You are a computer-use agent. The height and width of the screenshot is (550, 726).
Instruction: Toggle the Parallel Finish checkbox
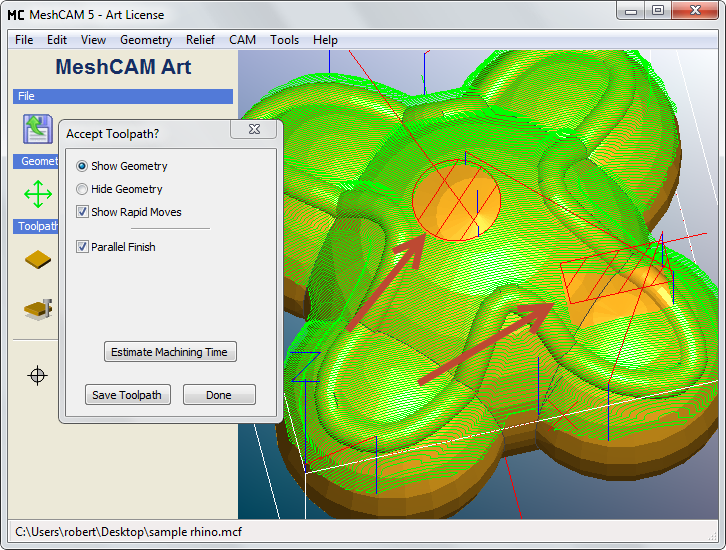[82, 247]
